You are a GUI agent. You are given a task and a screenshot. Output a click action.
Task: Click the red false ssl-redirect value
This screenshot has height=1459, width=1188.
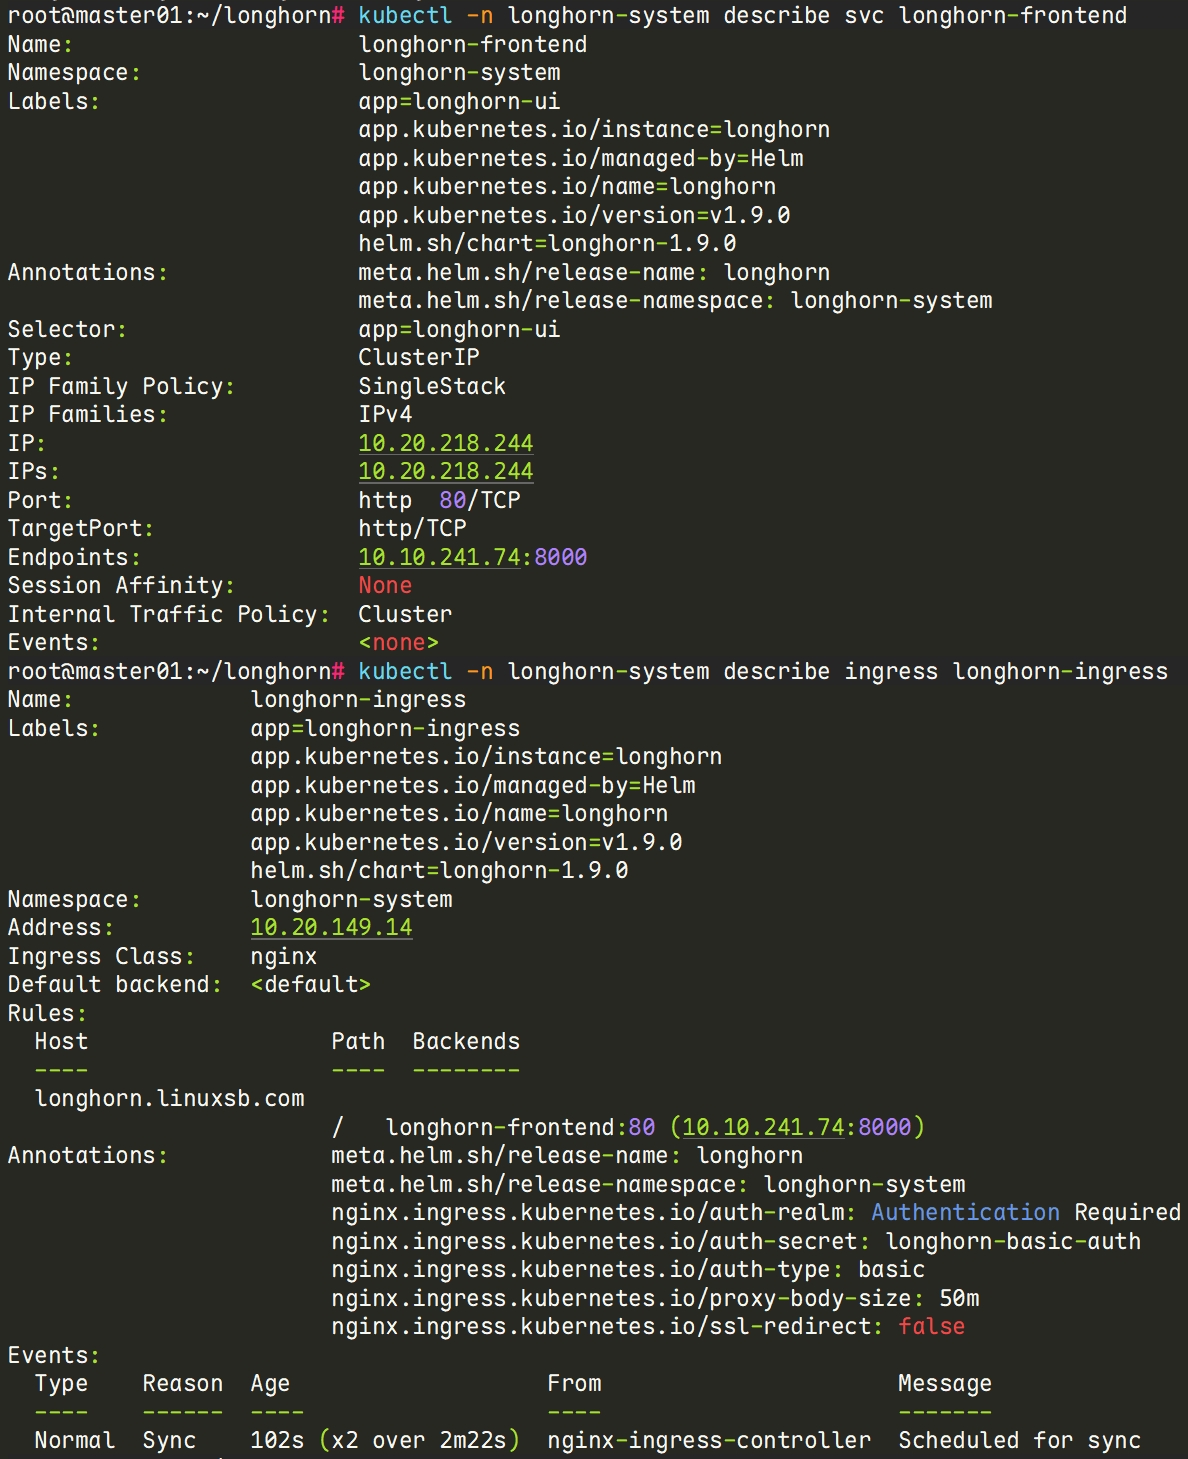point(931,1326)
